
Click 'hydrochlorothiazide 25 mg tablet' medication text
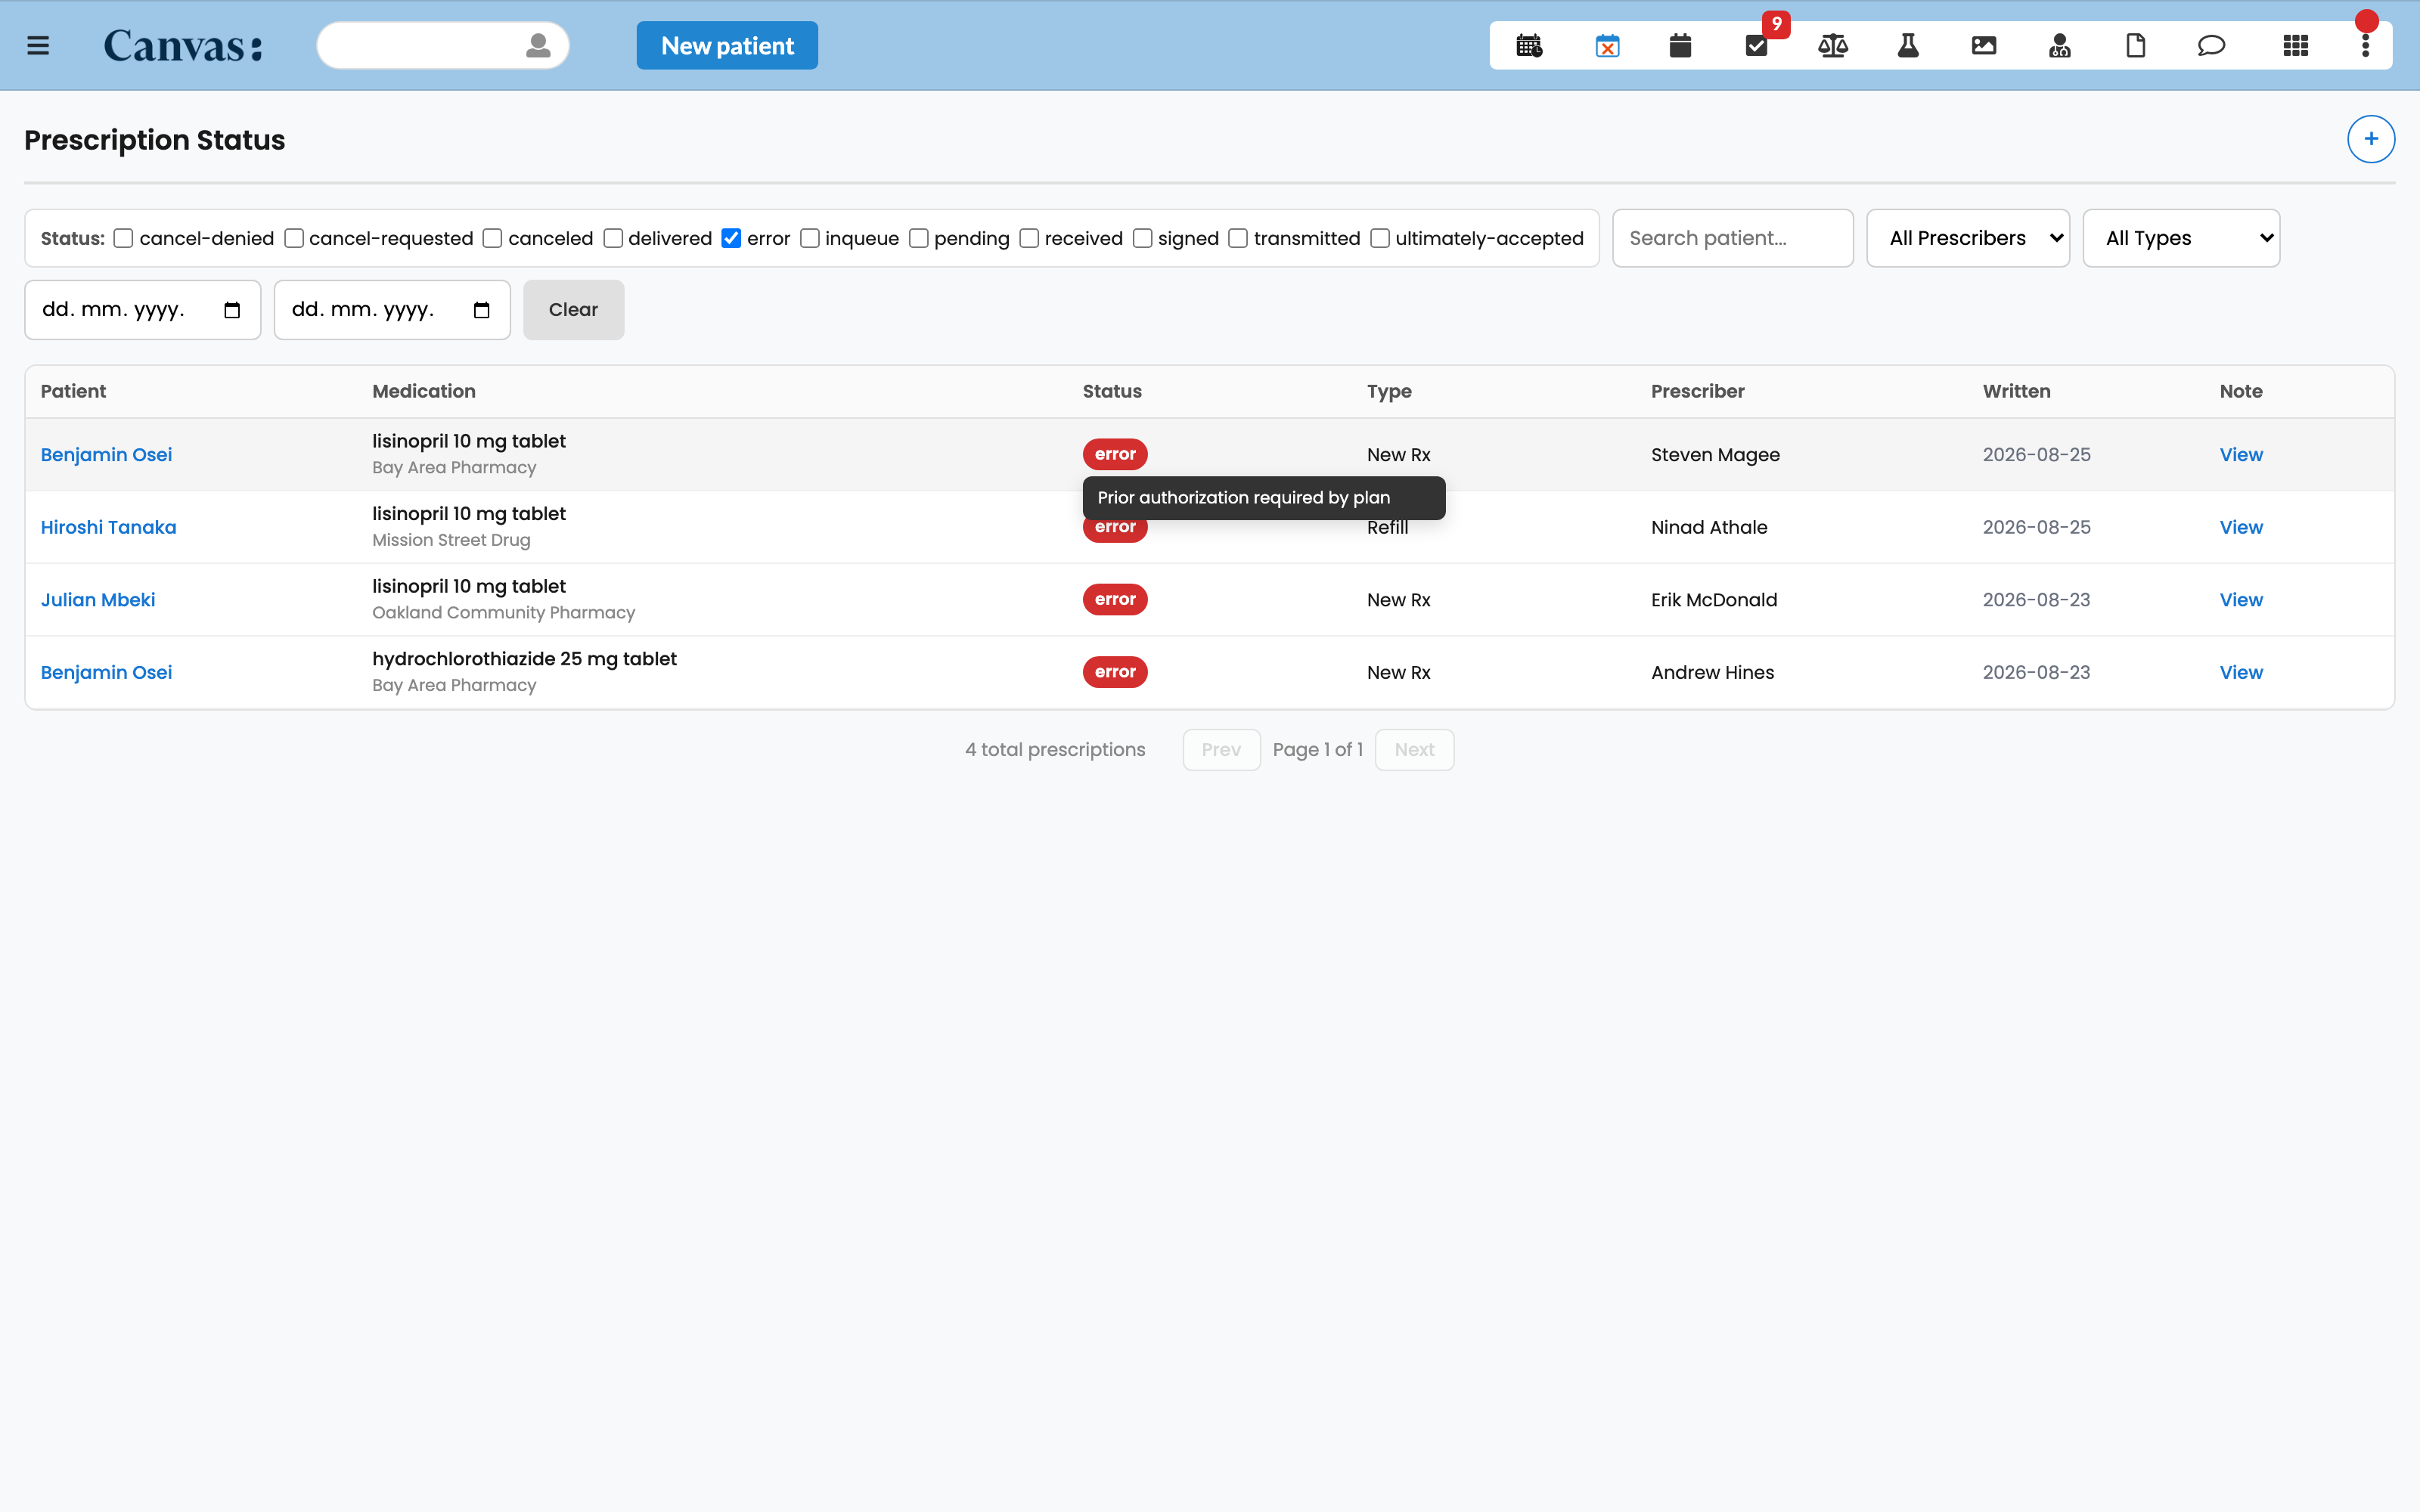coord(524,659)
